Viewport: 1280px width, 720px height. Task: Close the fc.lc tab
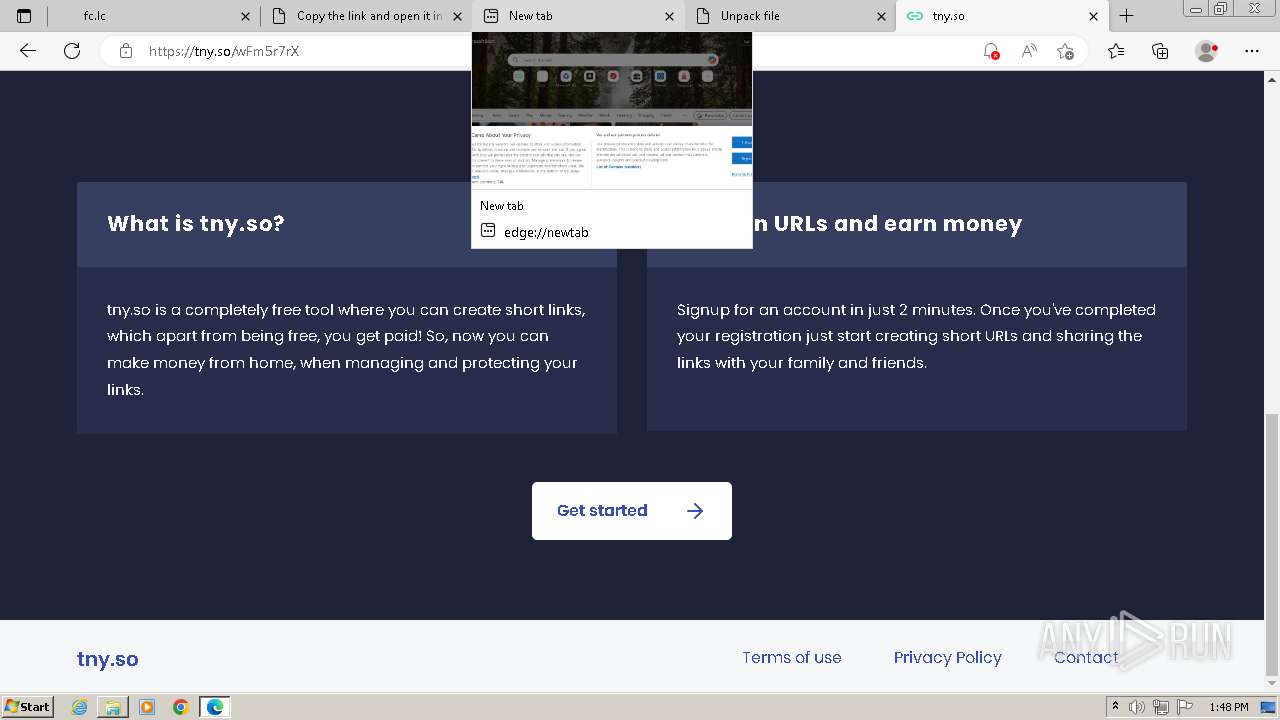(245, 16)
